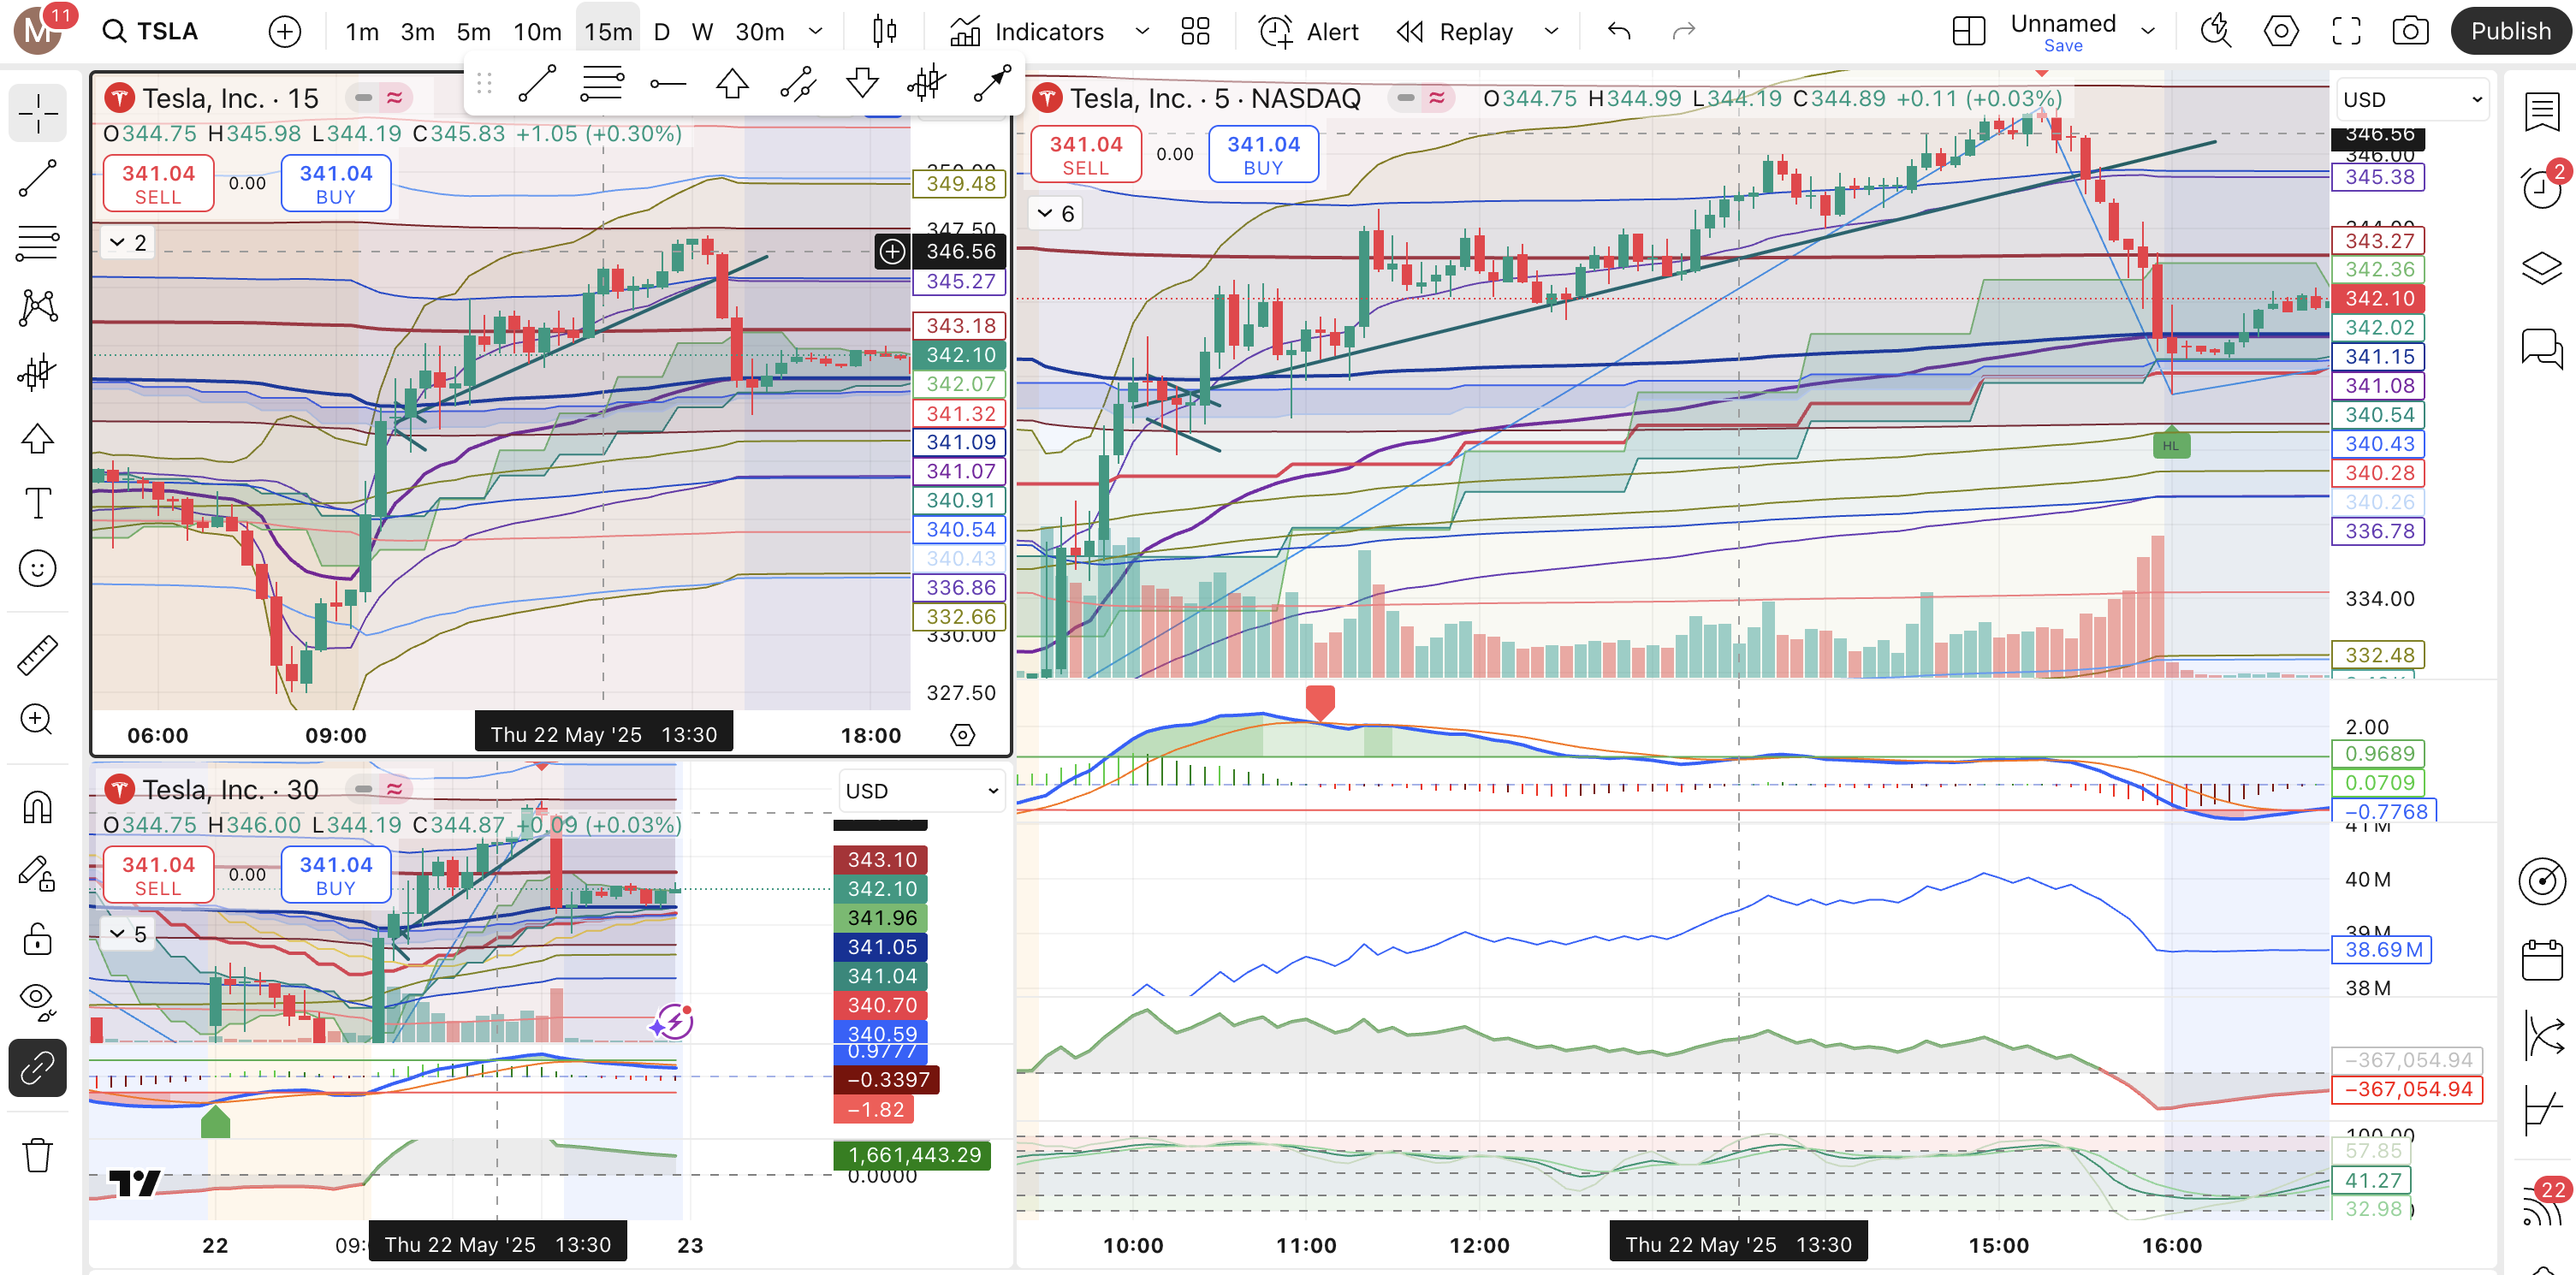This screenshot has height=1275, width=2576.
Task: Open the Indicators dialog
Action: pos(1026,32)
